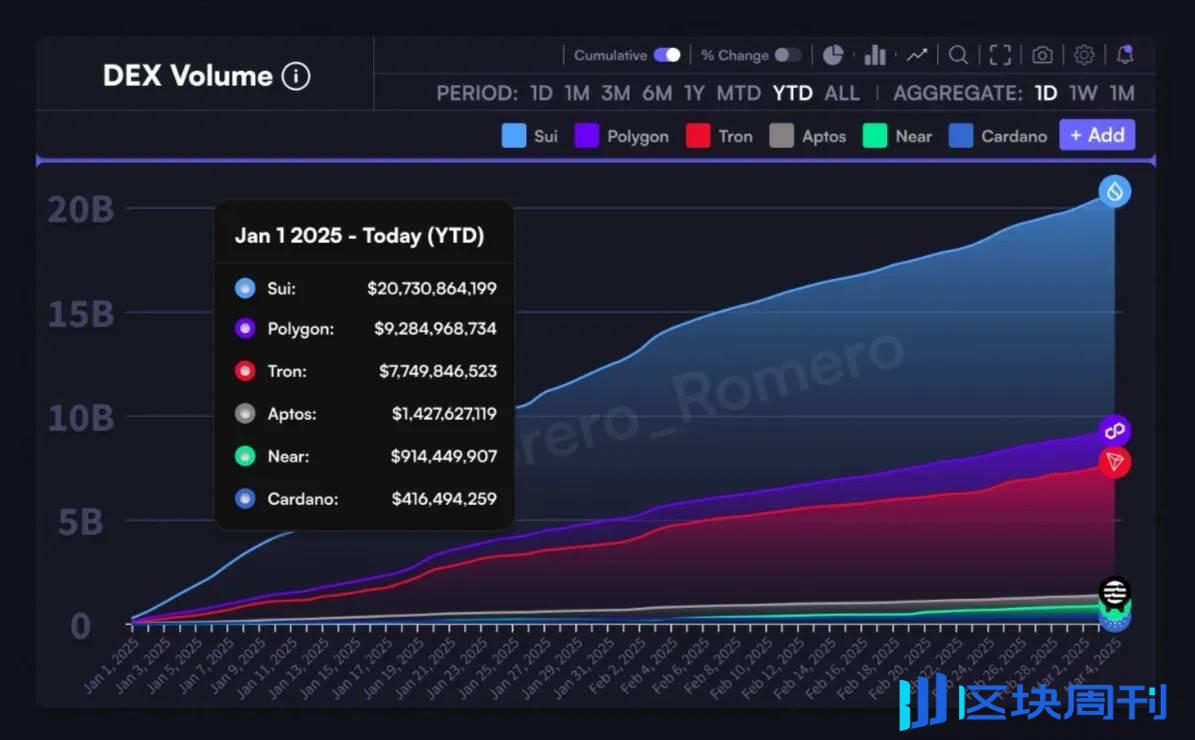
Task: Click Near value $914,449,907
Action: pos(444,456)
